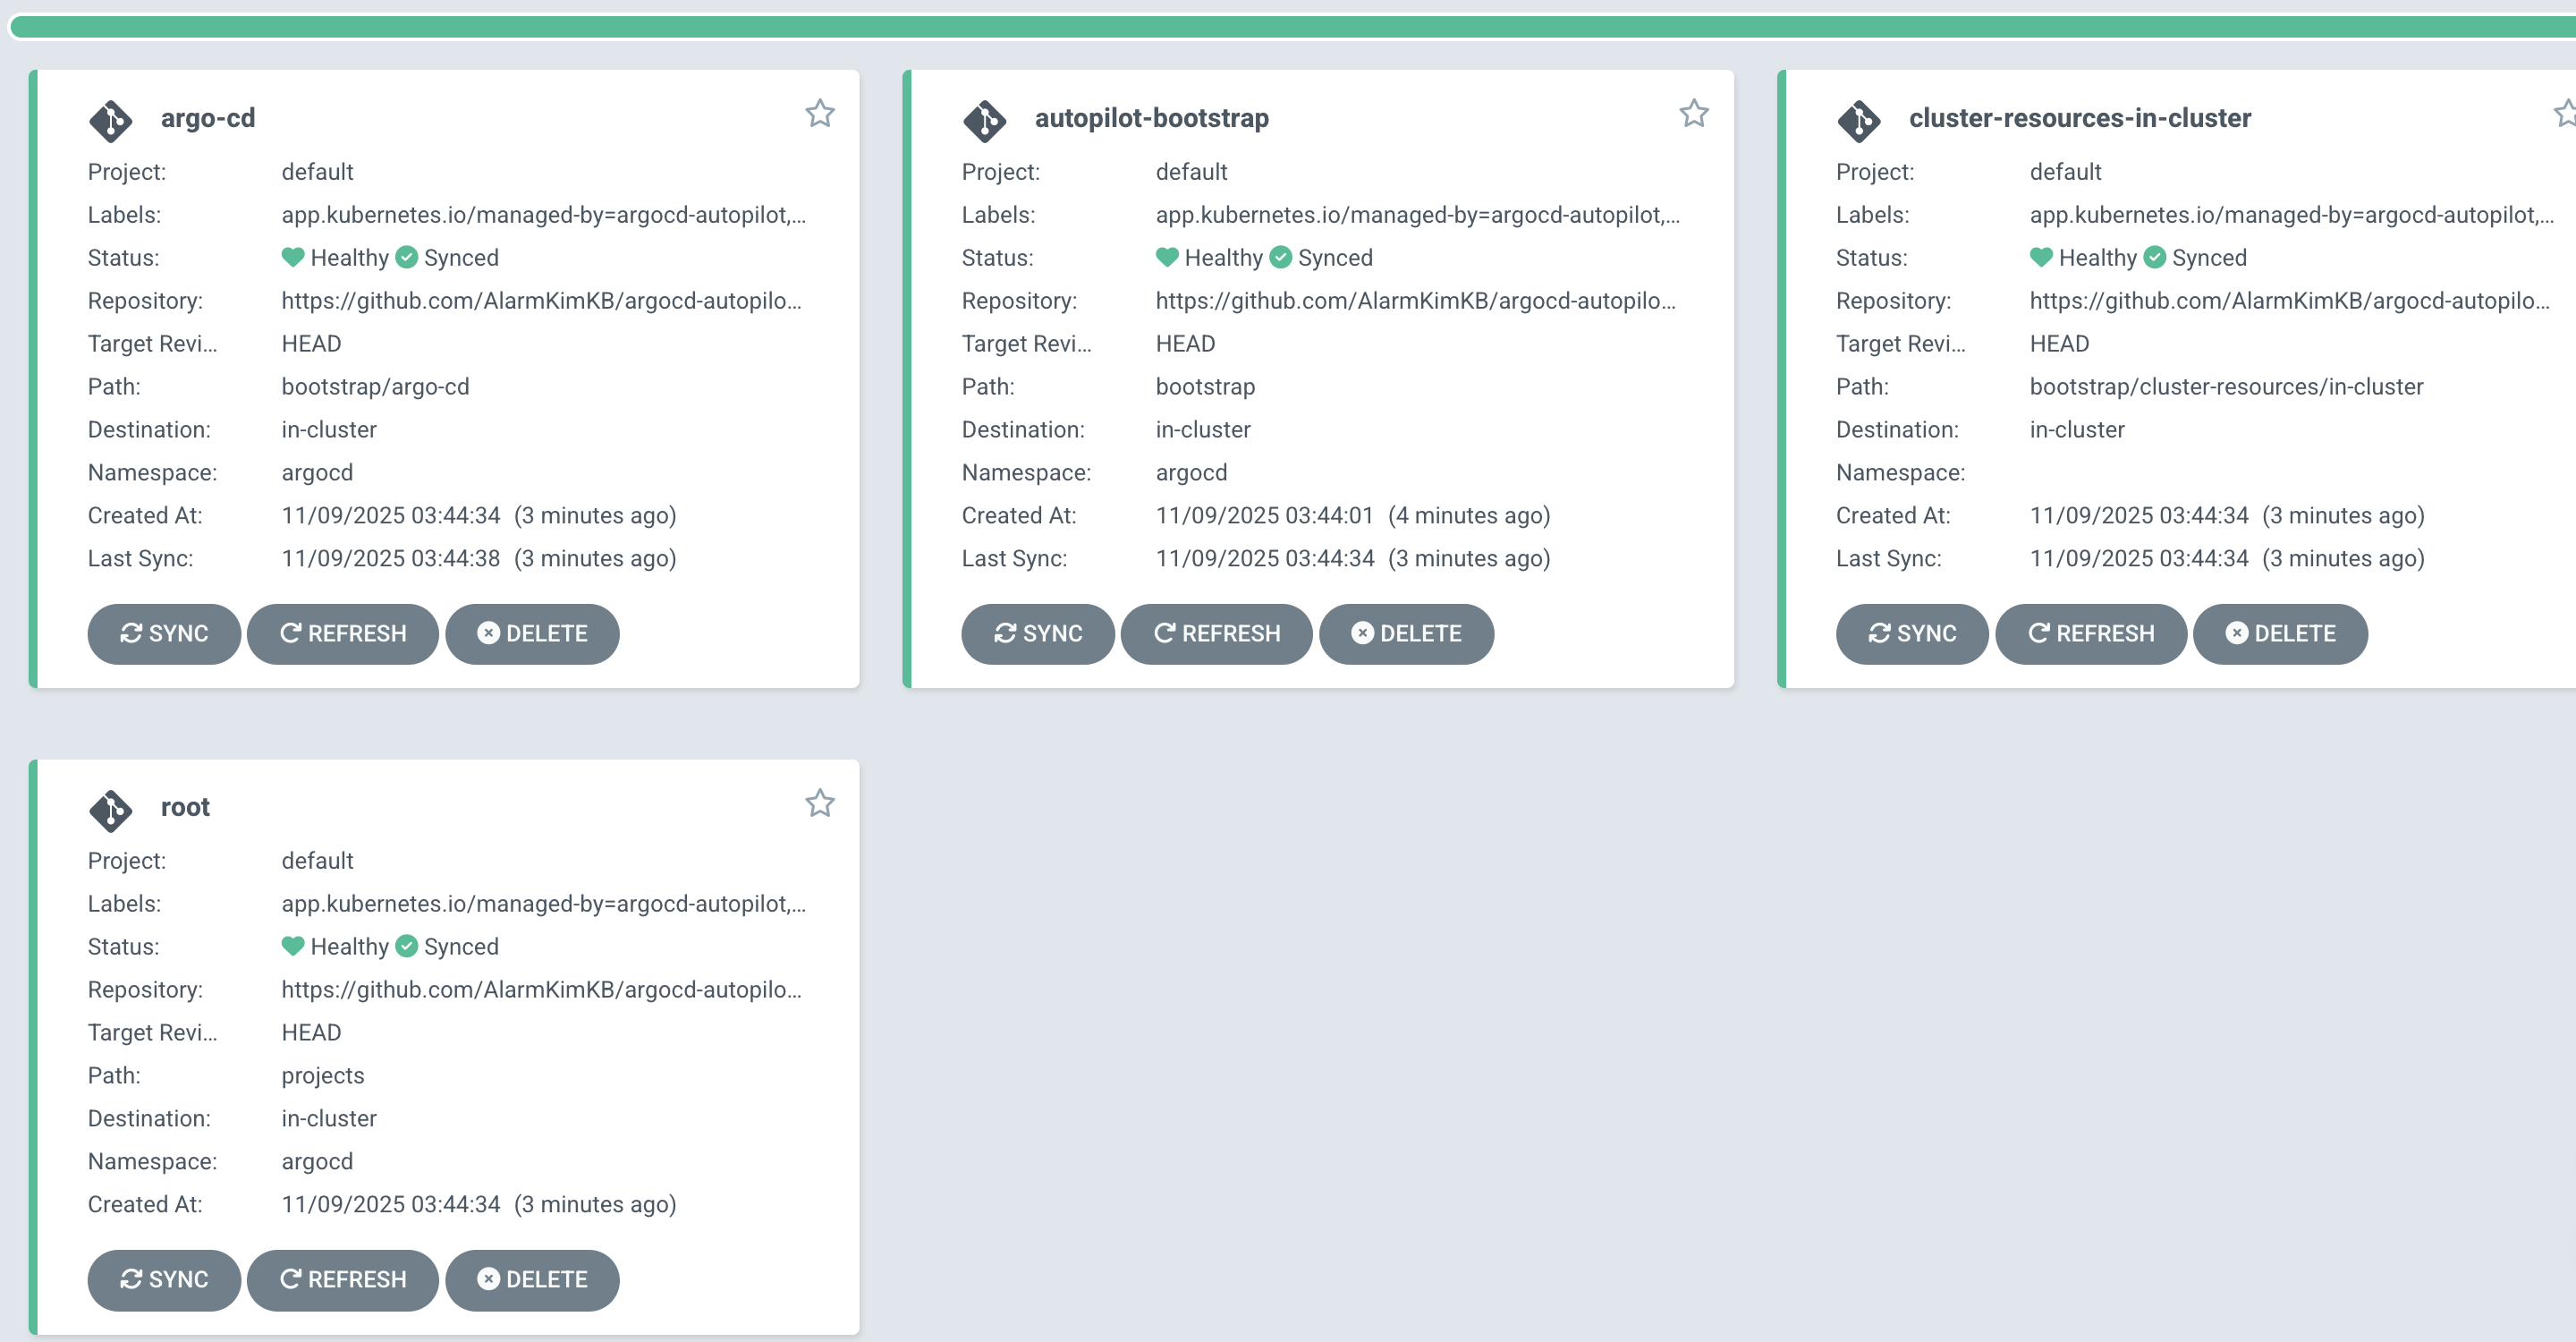This screenshot has height=1342, width=2576.
Task: Click the git icon next to autopilot-bootstrap
Action: [x=984, y=120]
